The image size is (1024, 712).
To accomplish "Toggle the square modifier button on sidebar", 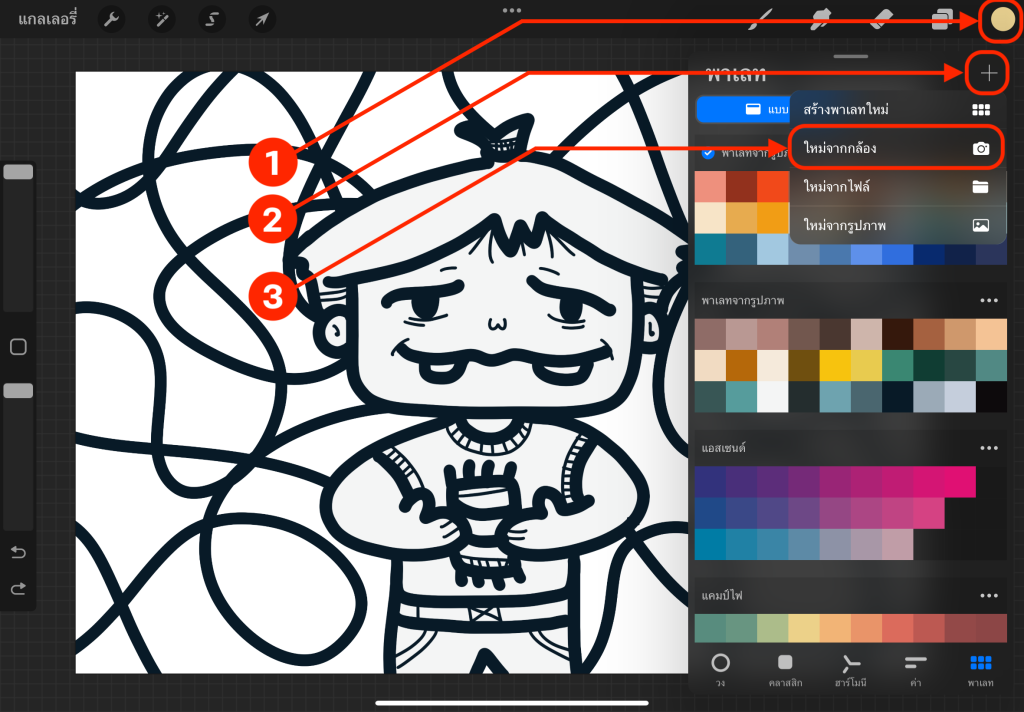I will pos(18,347).
